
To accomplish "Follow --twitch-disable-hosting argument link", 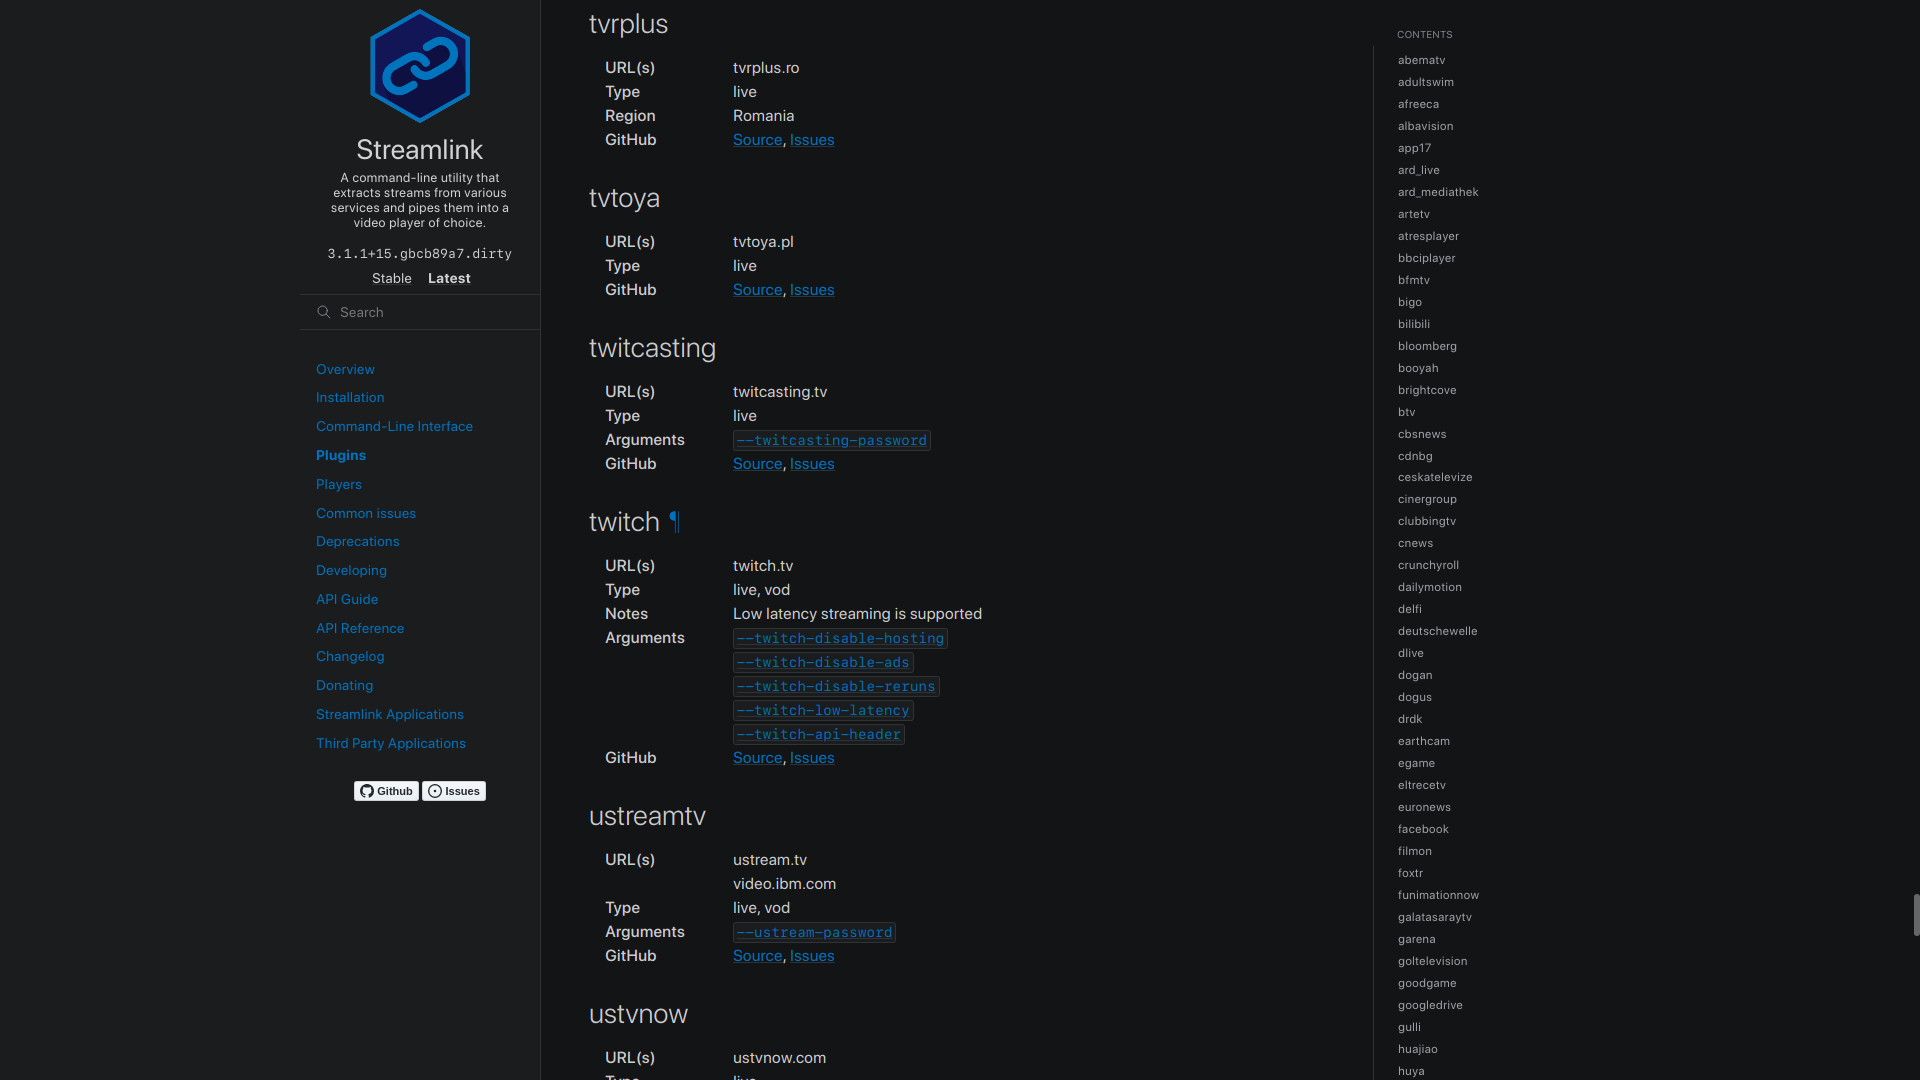I will tap(840, 638).
